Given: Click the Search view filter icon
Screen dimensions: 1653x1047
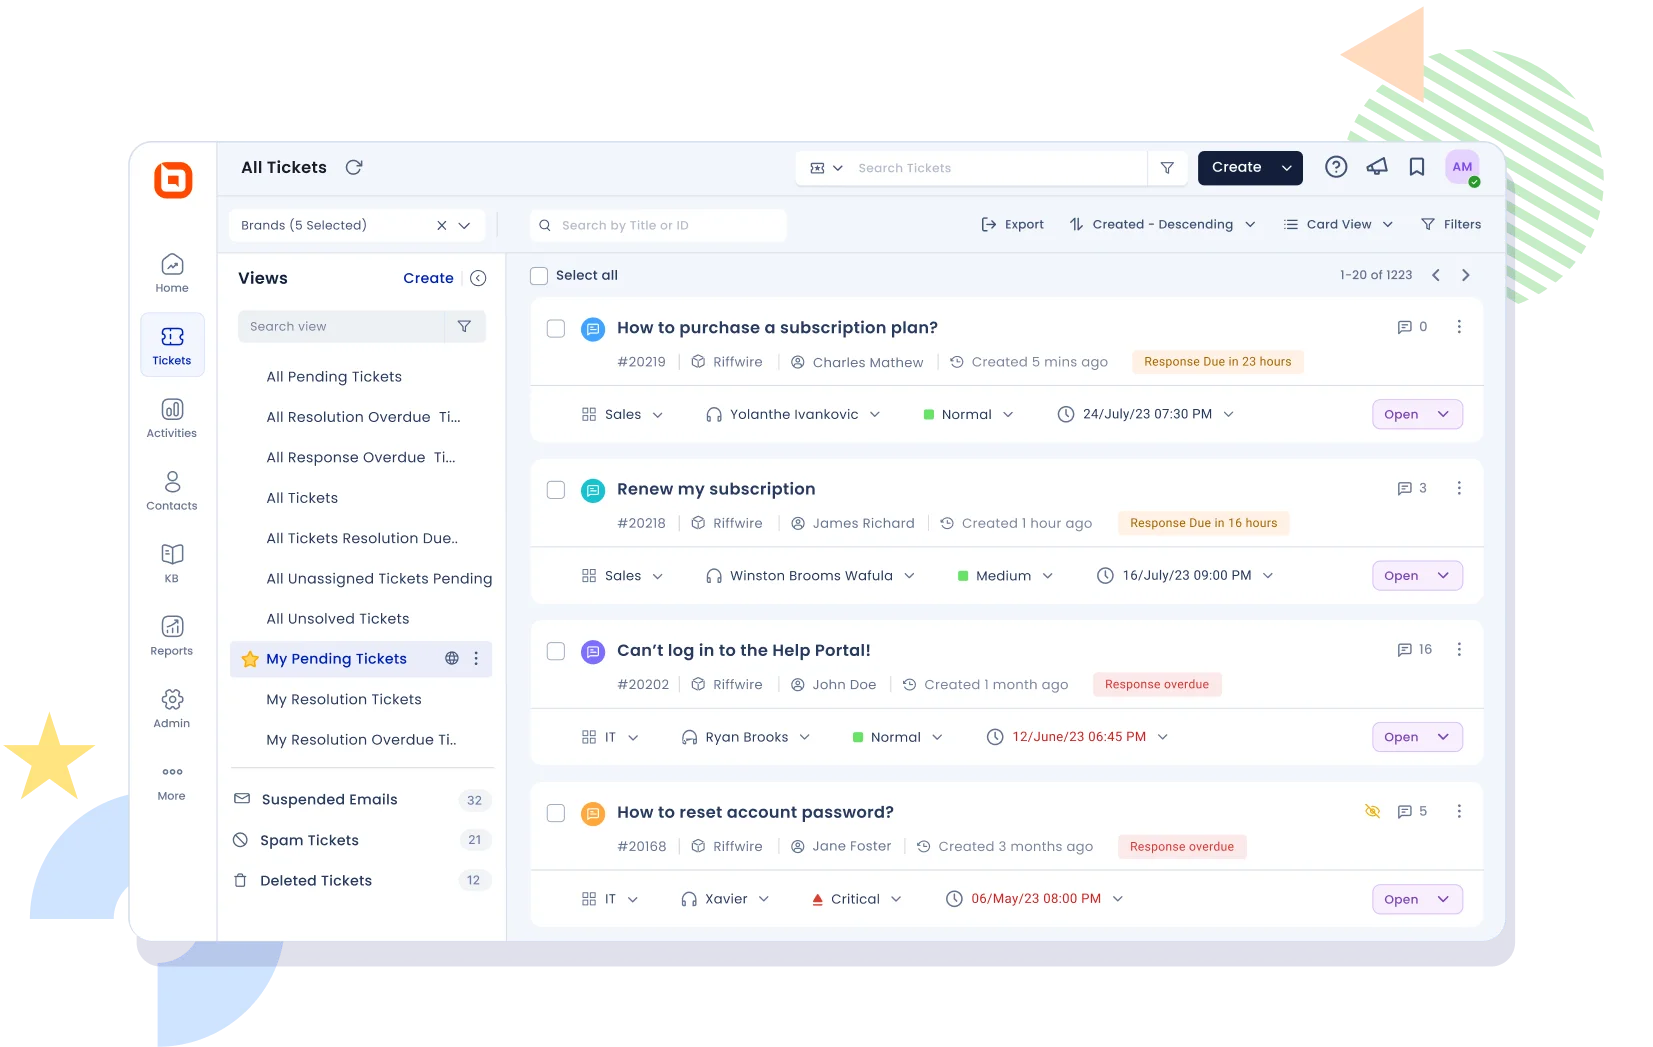Looking at the screenshot, I should (464, 326).
